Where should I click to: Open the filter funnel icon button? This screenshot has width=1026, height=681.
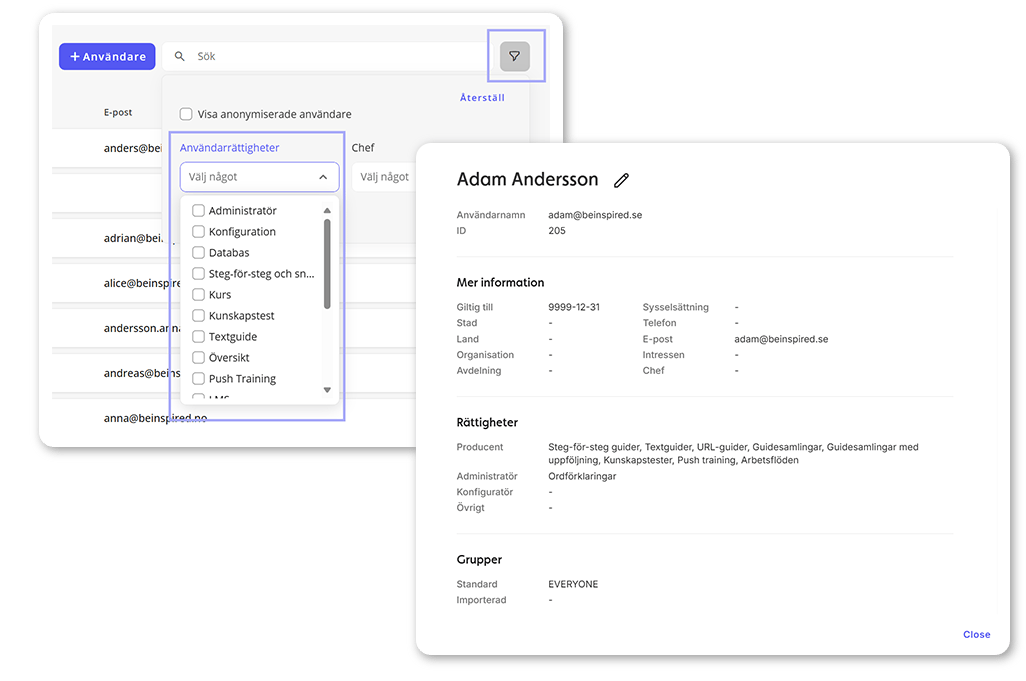point(515,56)
